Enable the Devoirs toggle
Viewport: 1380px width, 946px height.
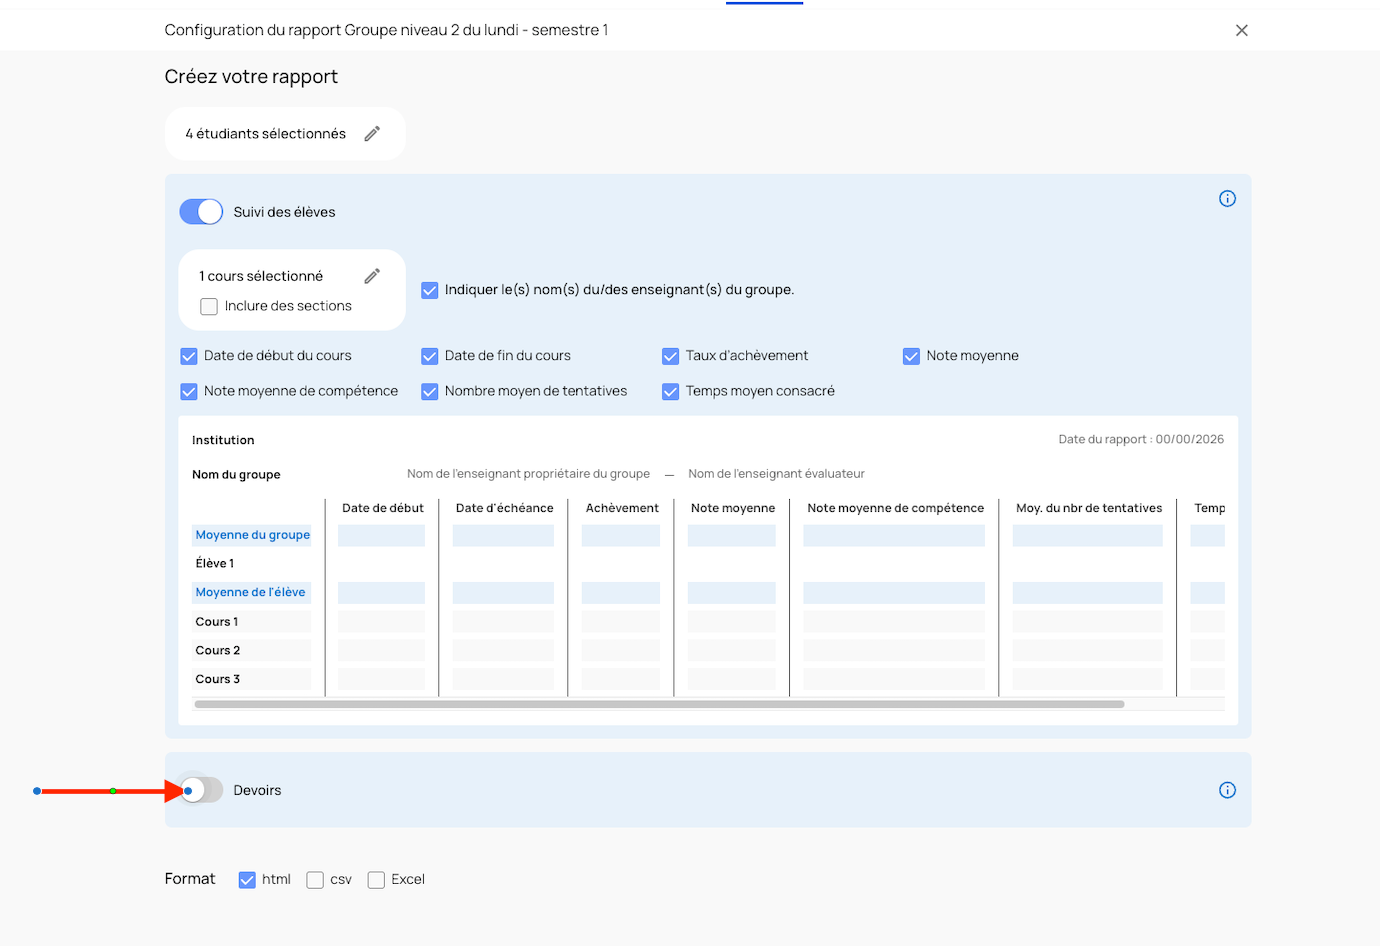(x=201, y=790)
